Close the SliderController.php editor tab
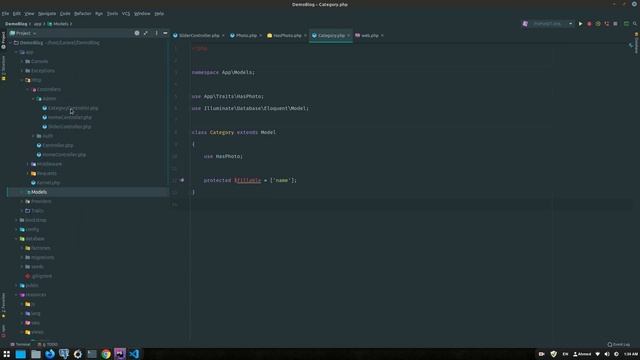Viewport: 640px width, 360px height. pyautogui.click(x=223, y=36)
